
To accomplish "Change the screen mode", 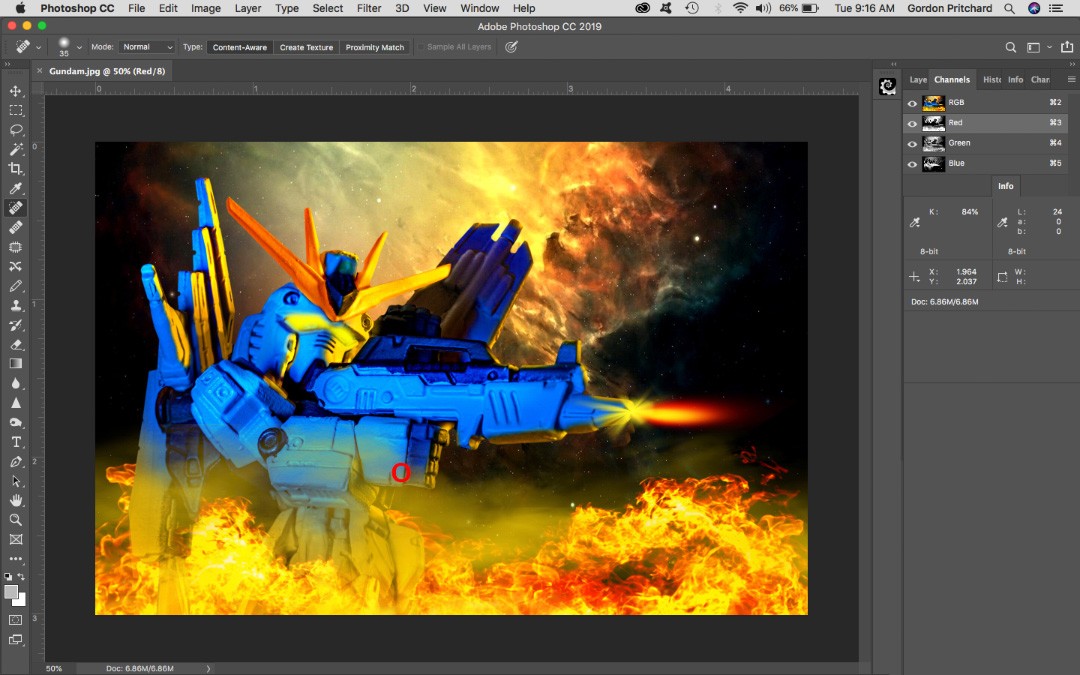I will tap(16, 640).
